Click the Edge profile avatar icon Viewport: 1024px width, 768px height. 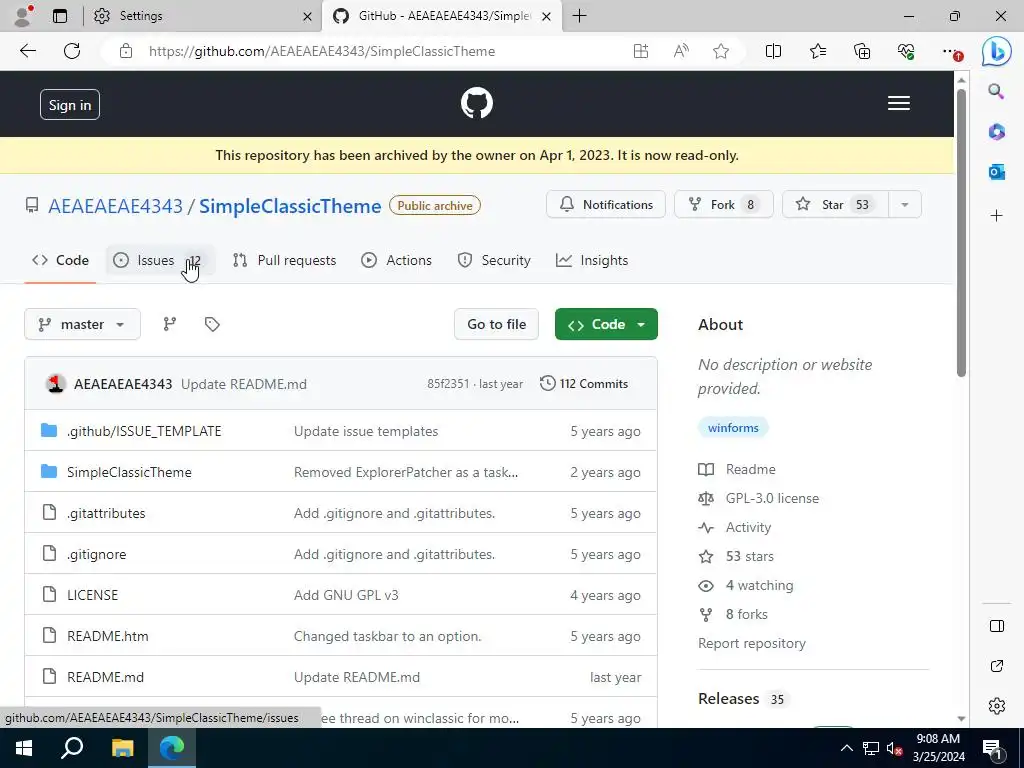click(x=23, y=16)
